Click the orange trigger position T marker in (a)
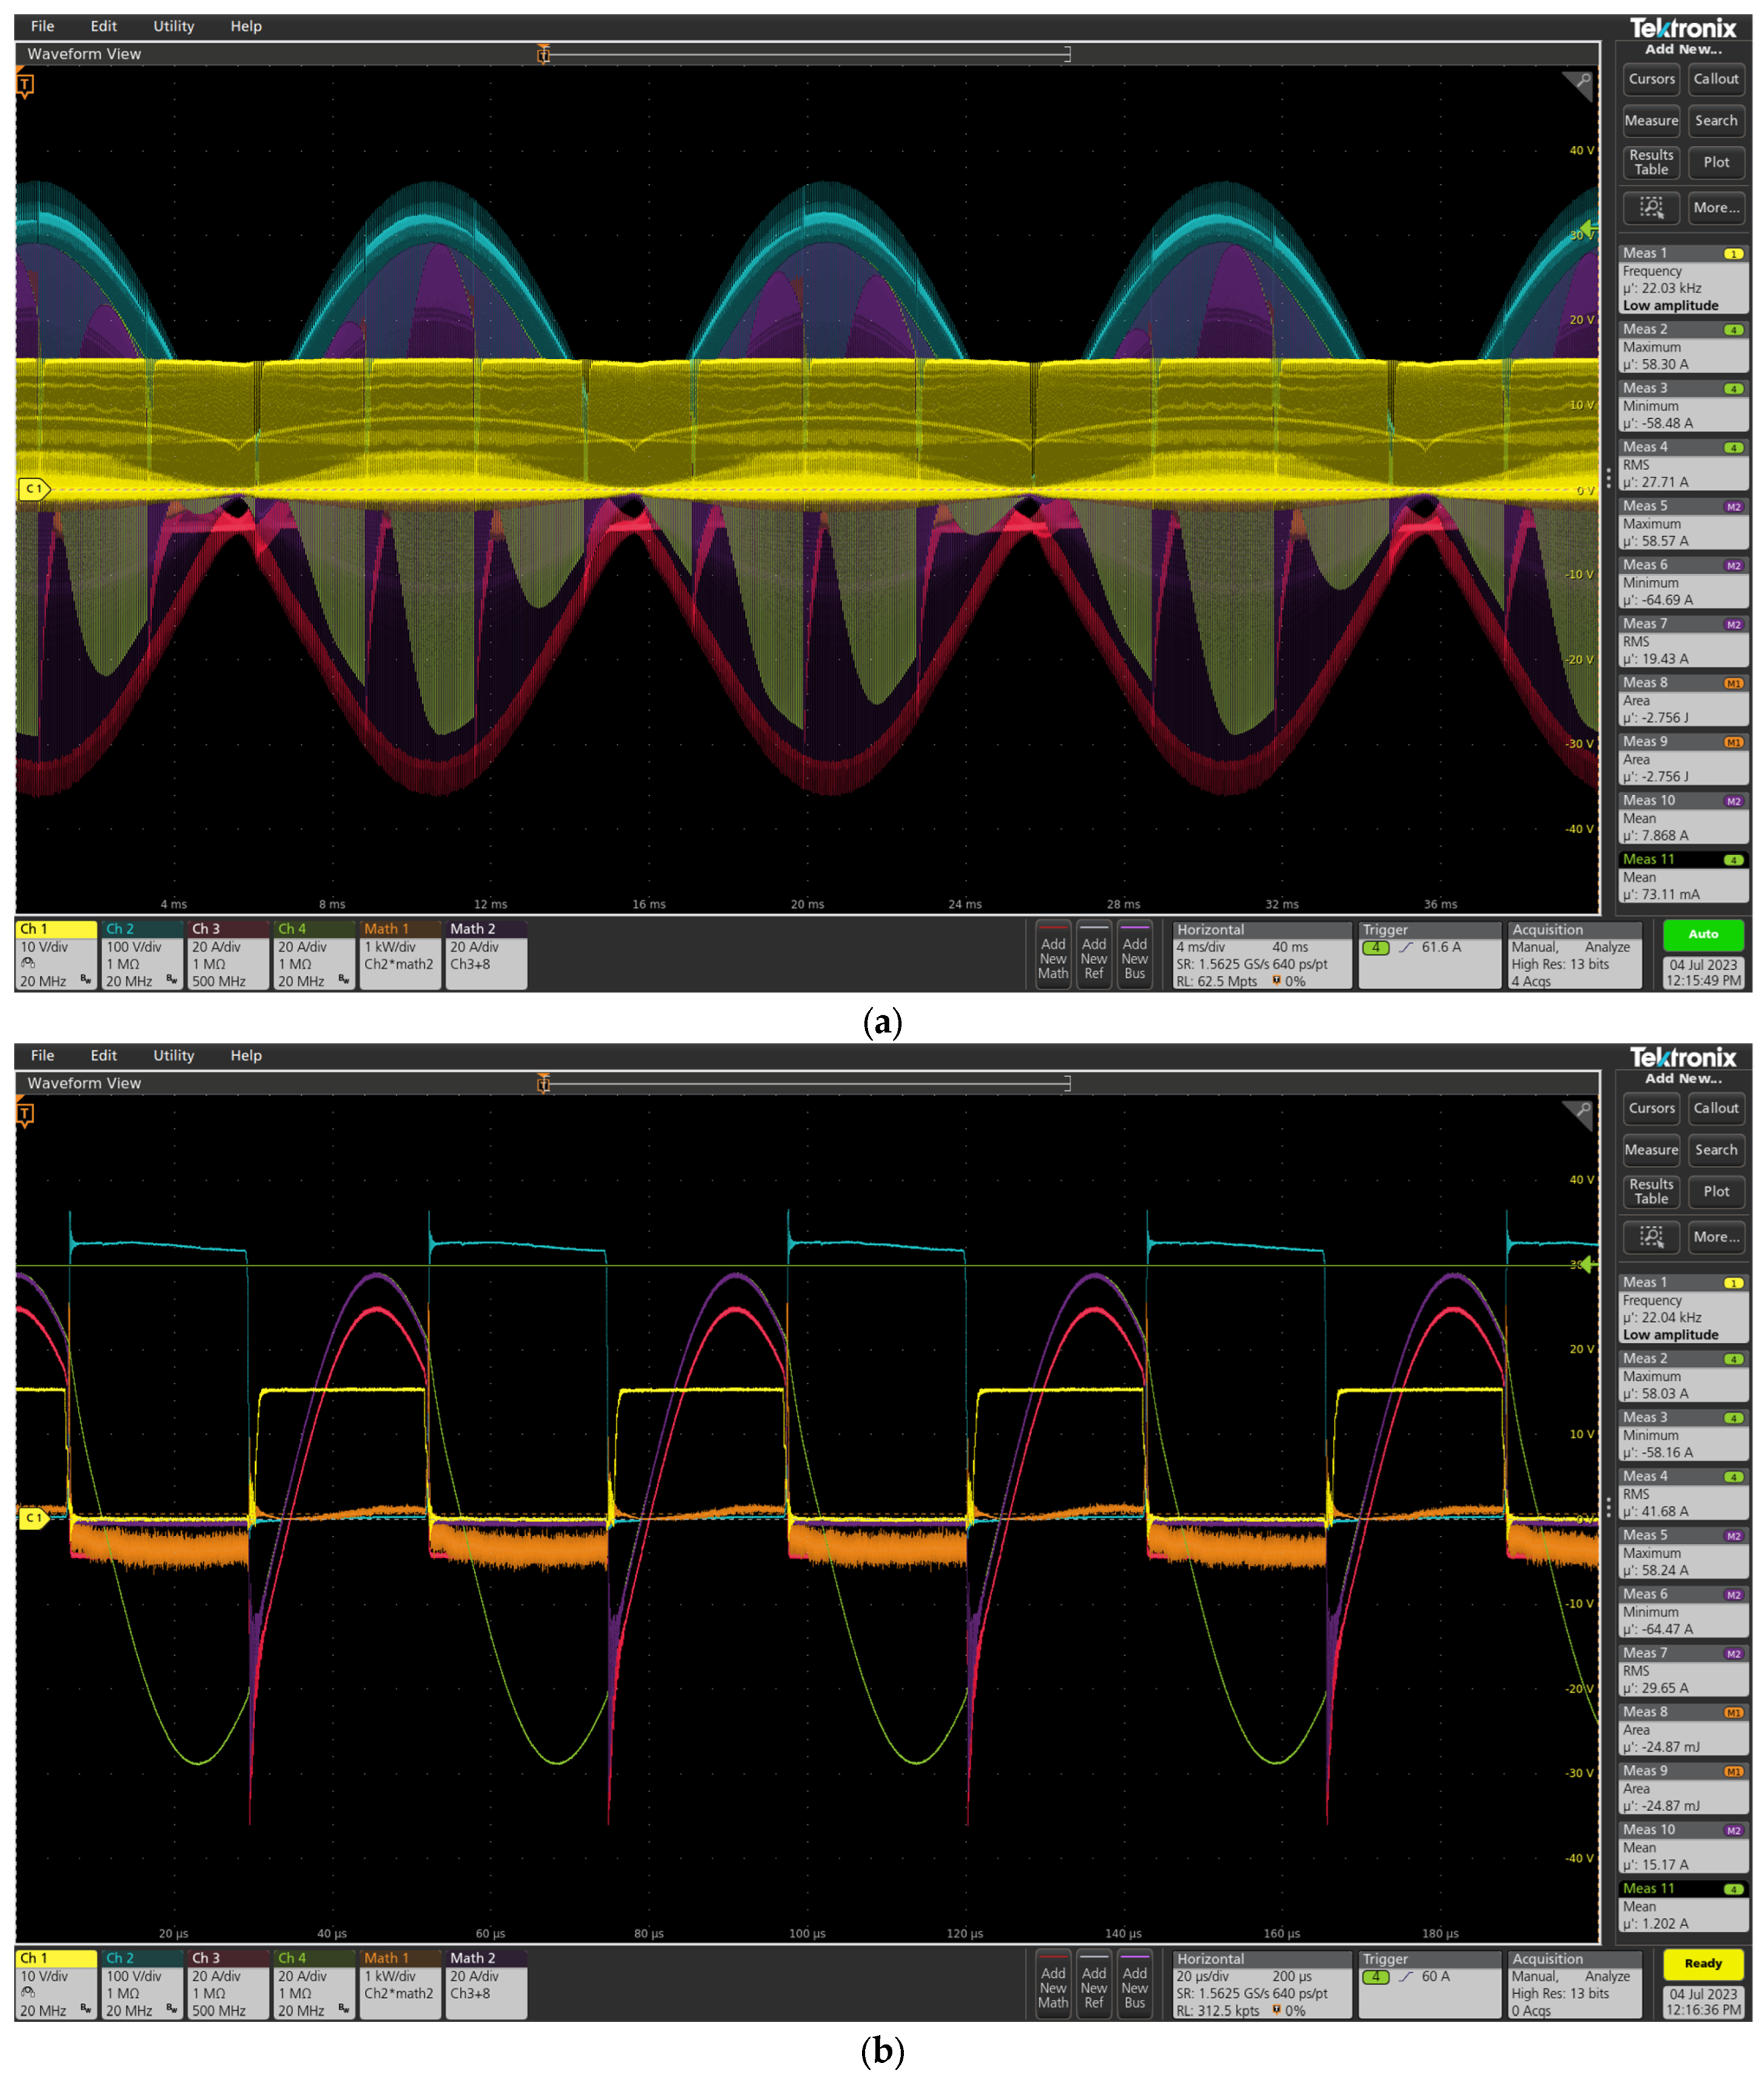1764x2078 pixels. [x=26, y=86]
